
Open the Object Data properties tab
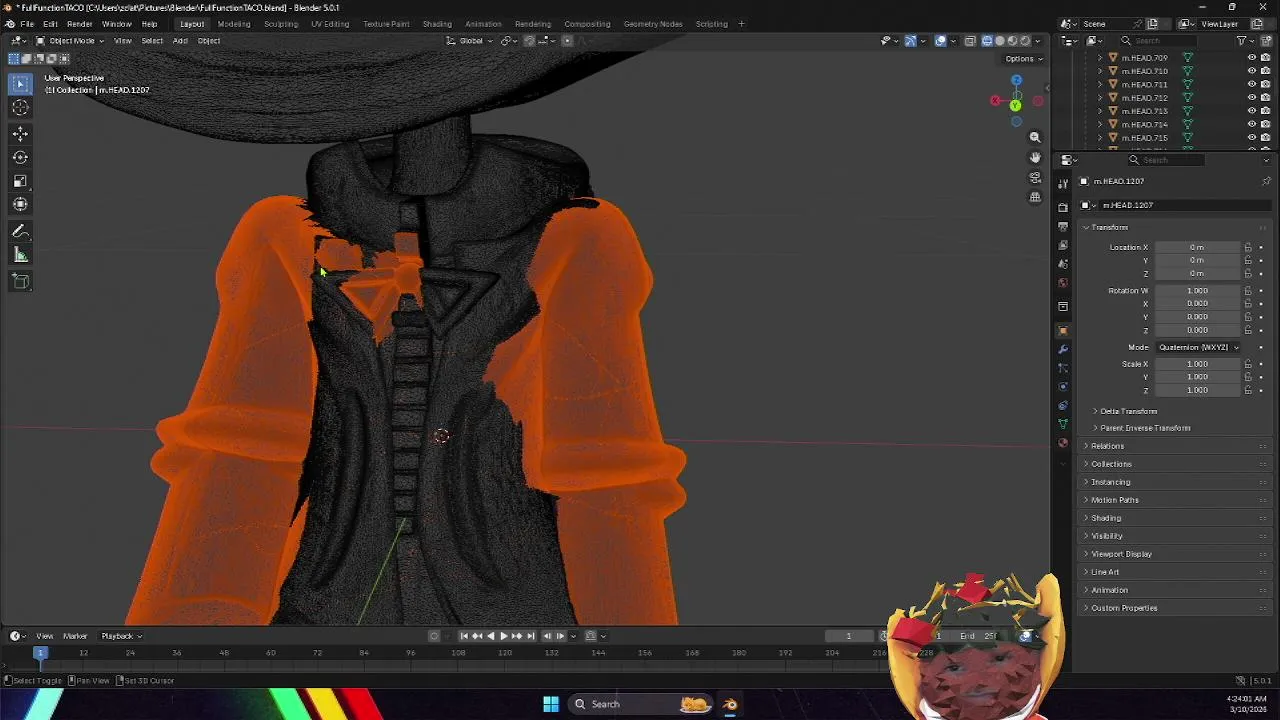[x=1063, y=424]
